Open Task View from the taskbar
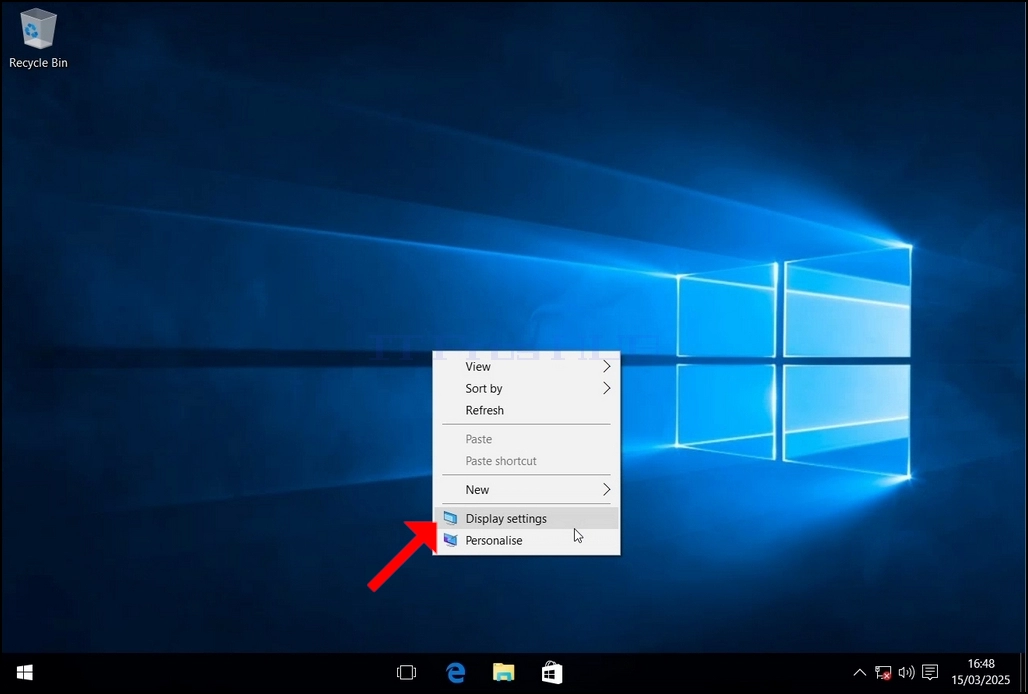The height and width of the screenshot is (694, 1028). coord(406,672)
